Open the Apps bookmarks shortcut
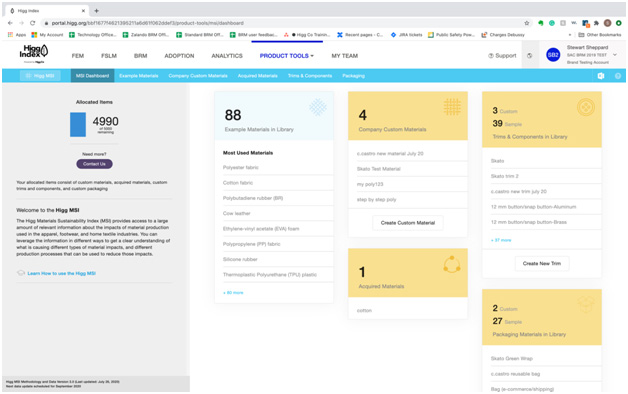The width and height of the screenshot is (628, 394). pos(17,35)
